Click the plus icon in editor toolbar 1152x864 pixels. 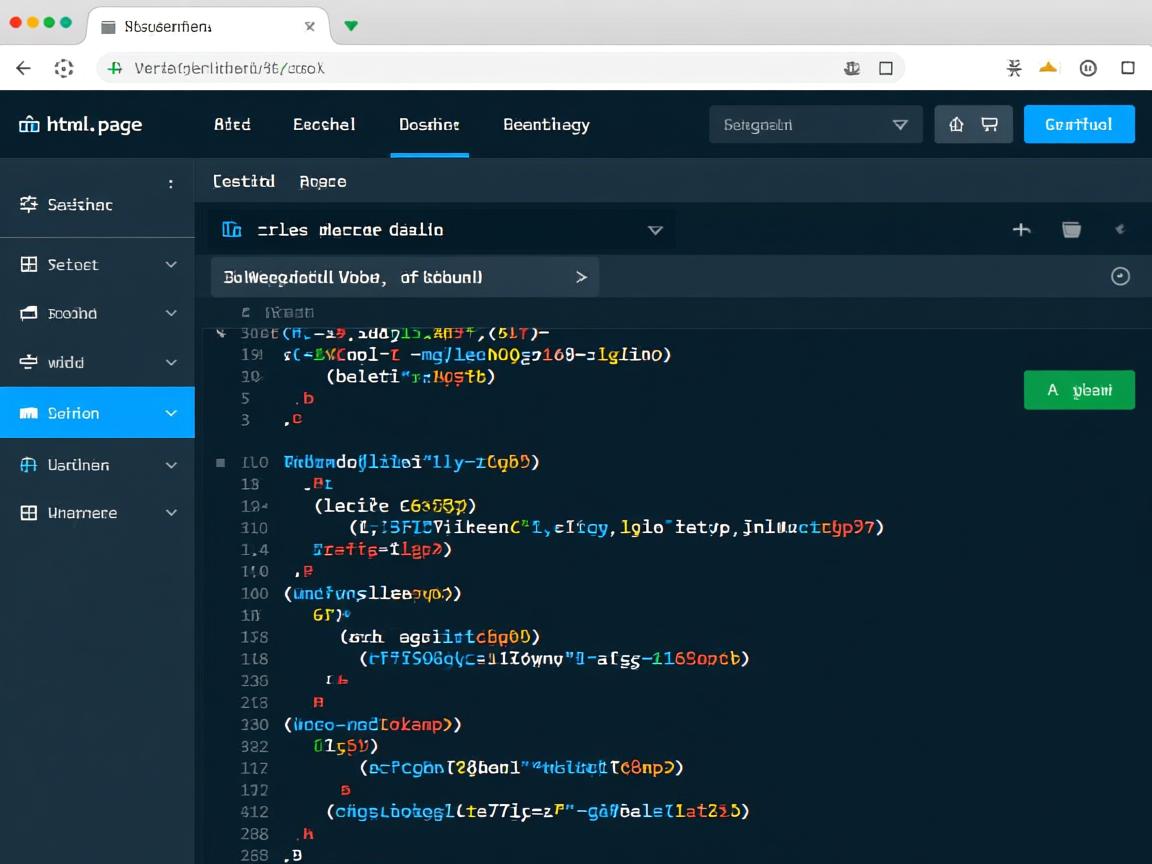click(x=1021, y=230)
